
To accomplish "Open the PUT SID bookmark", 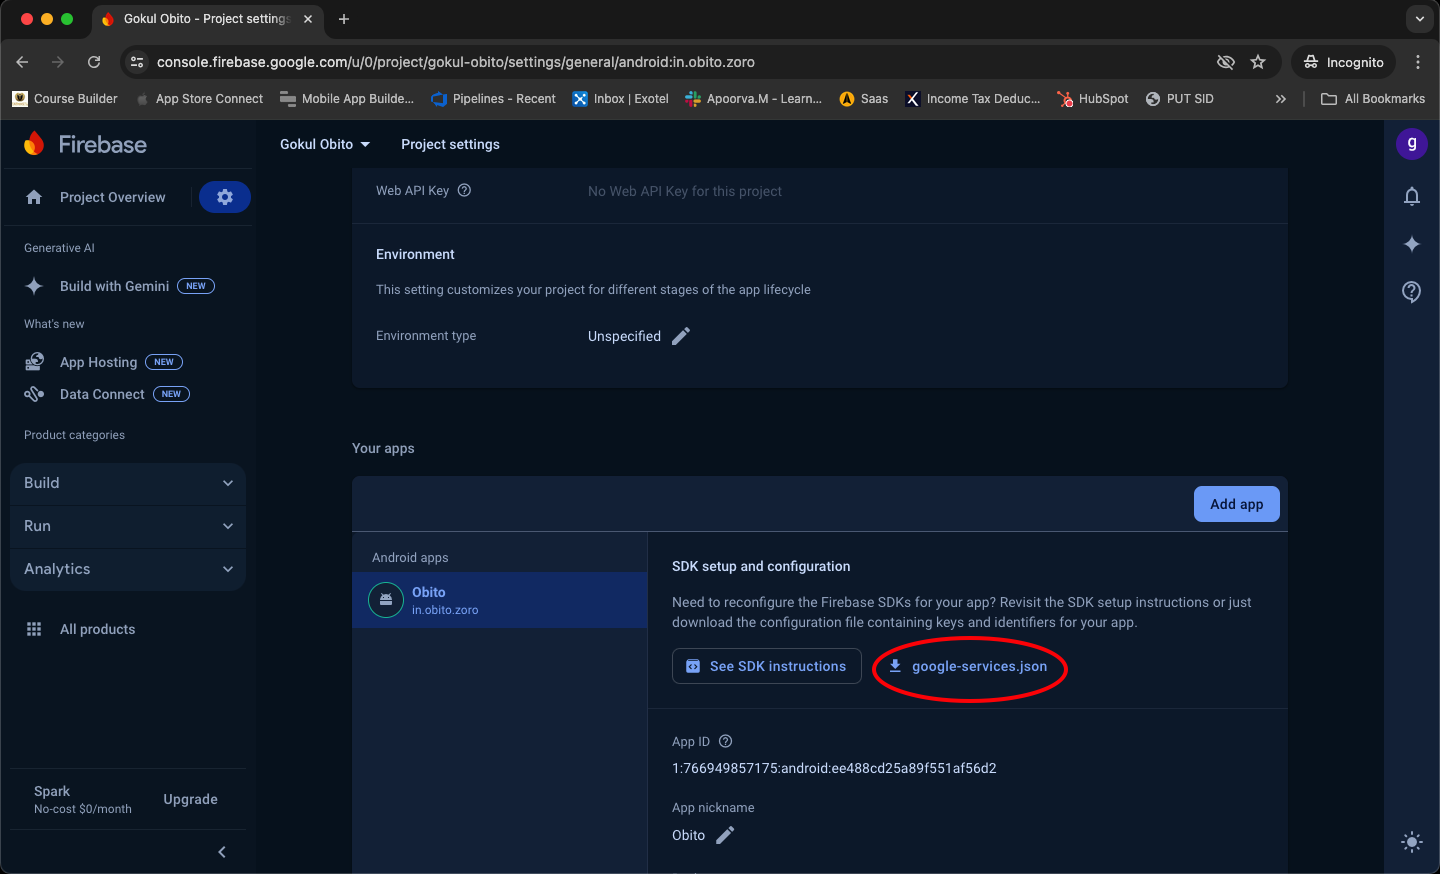I will tap(1179, 99).
